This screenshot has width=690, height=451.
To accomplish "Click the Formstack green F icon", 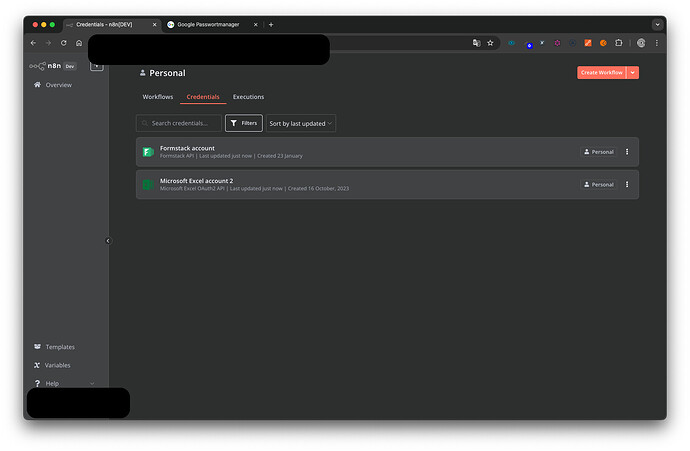I will point(148,152).
